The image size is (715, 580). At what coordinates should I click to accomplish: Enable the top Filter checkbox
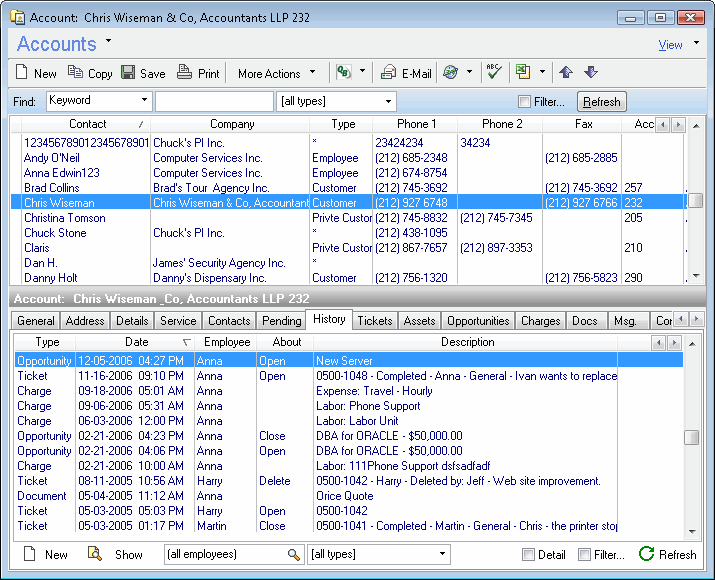(525, 102)
